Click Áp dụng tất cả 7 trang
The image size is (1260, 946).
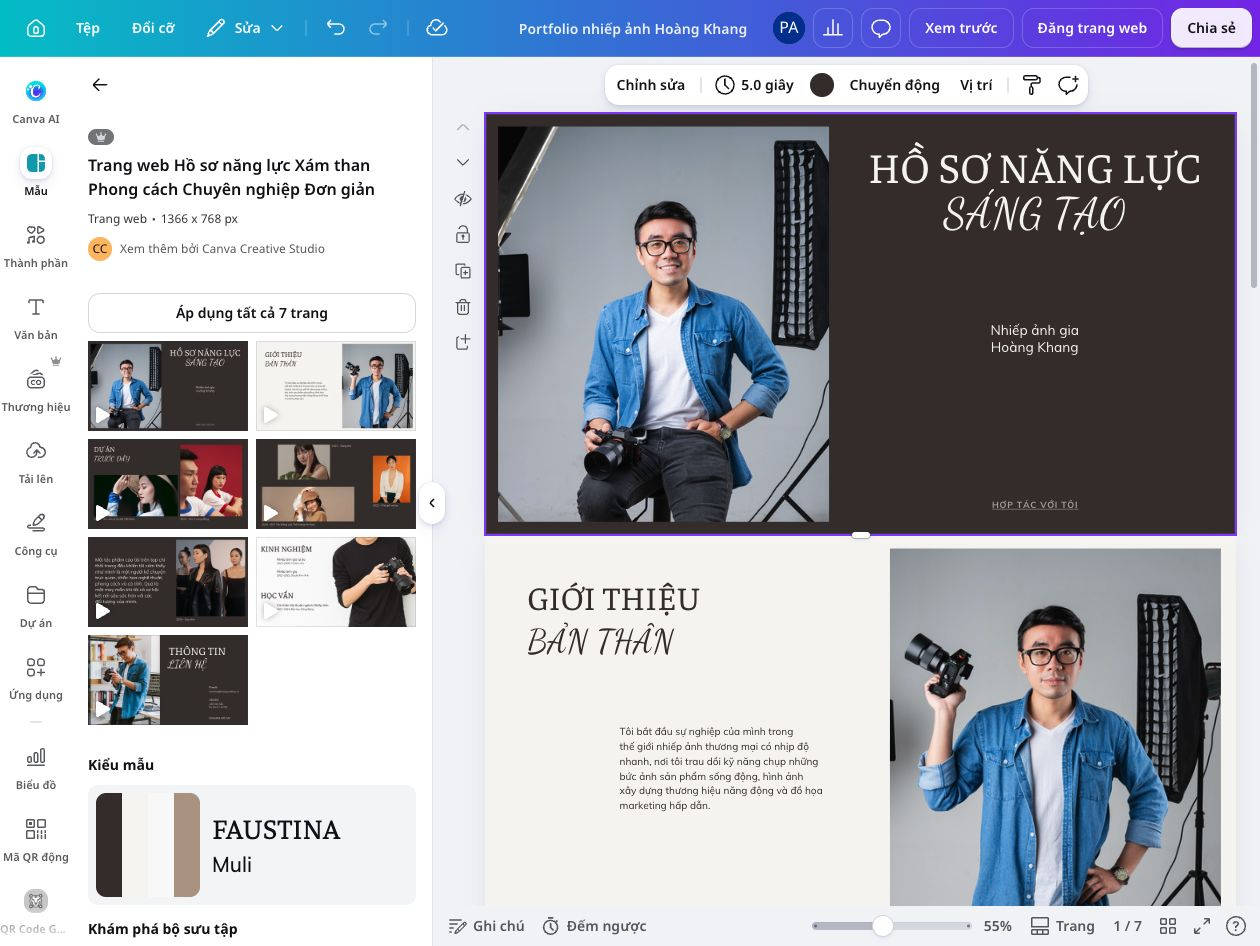coord(252,313)
